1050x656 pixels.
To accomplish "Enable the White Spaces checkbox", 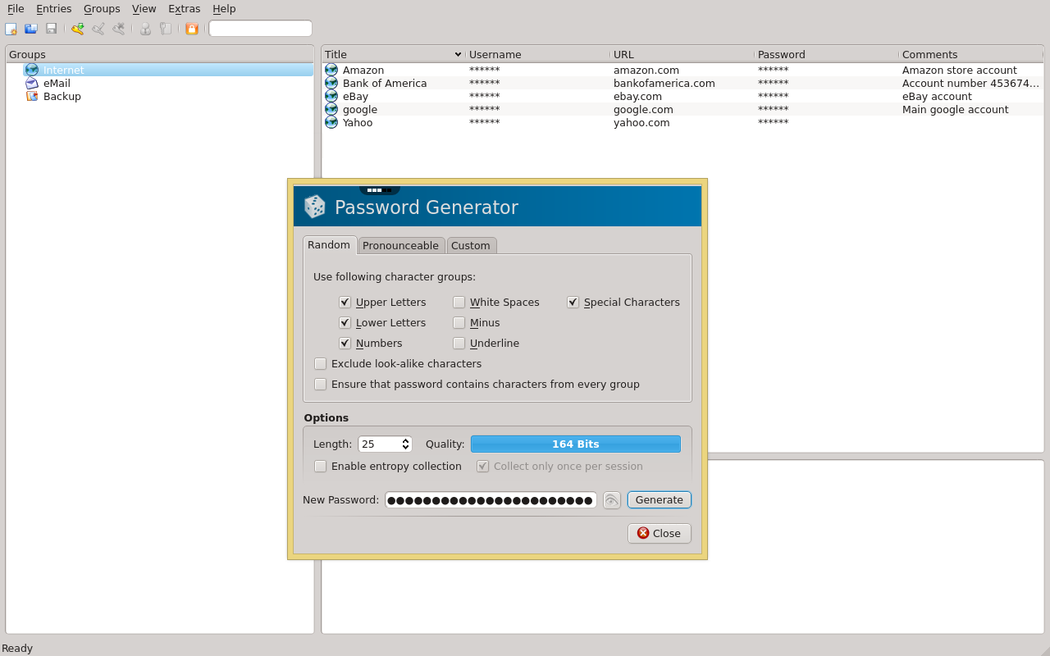I will 459,302.
